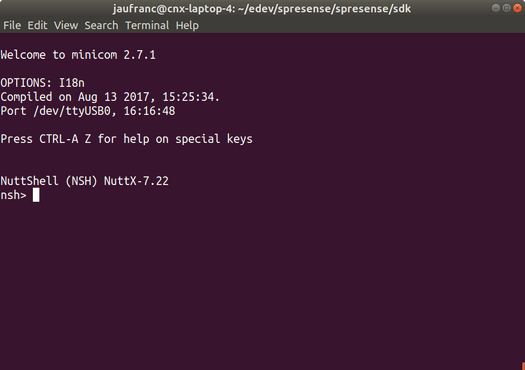
Task: Open the Help menu
Action: (187, 26)
